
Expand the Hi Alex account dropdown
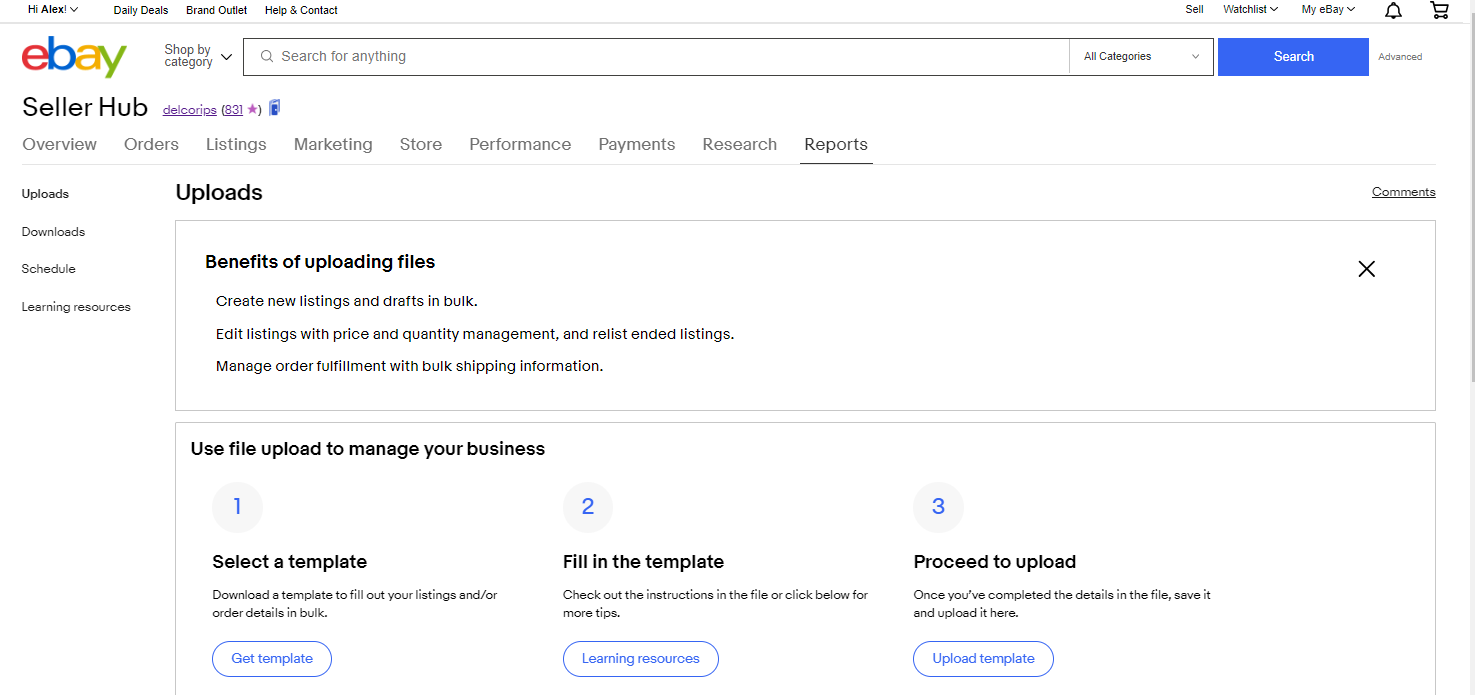click(53, 10)
